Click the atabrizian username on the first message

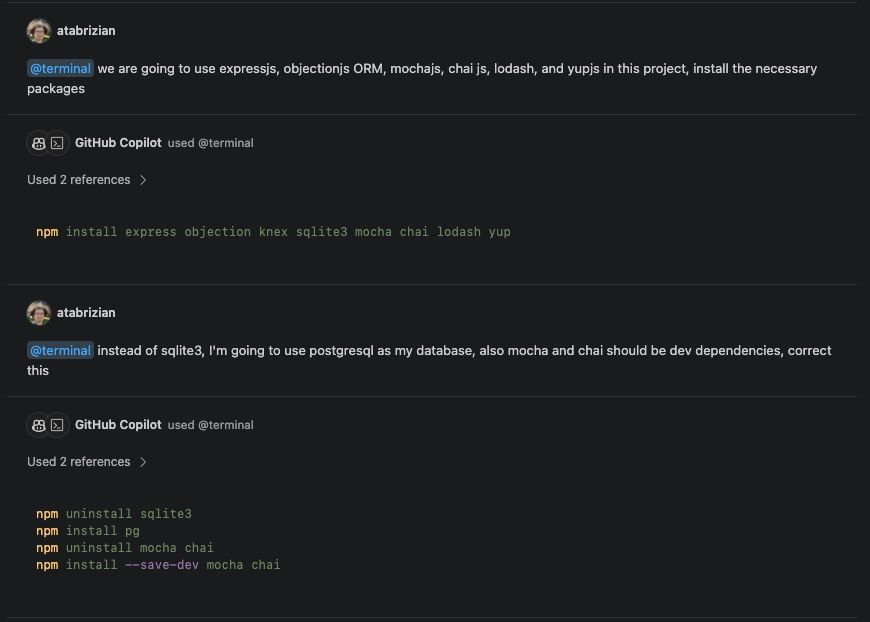point(86,30)
